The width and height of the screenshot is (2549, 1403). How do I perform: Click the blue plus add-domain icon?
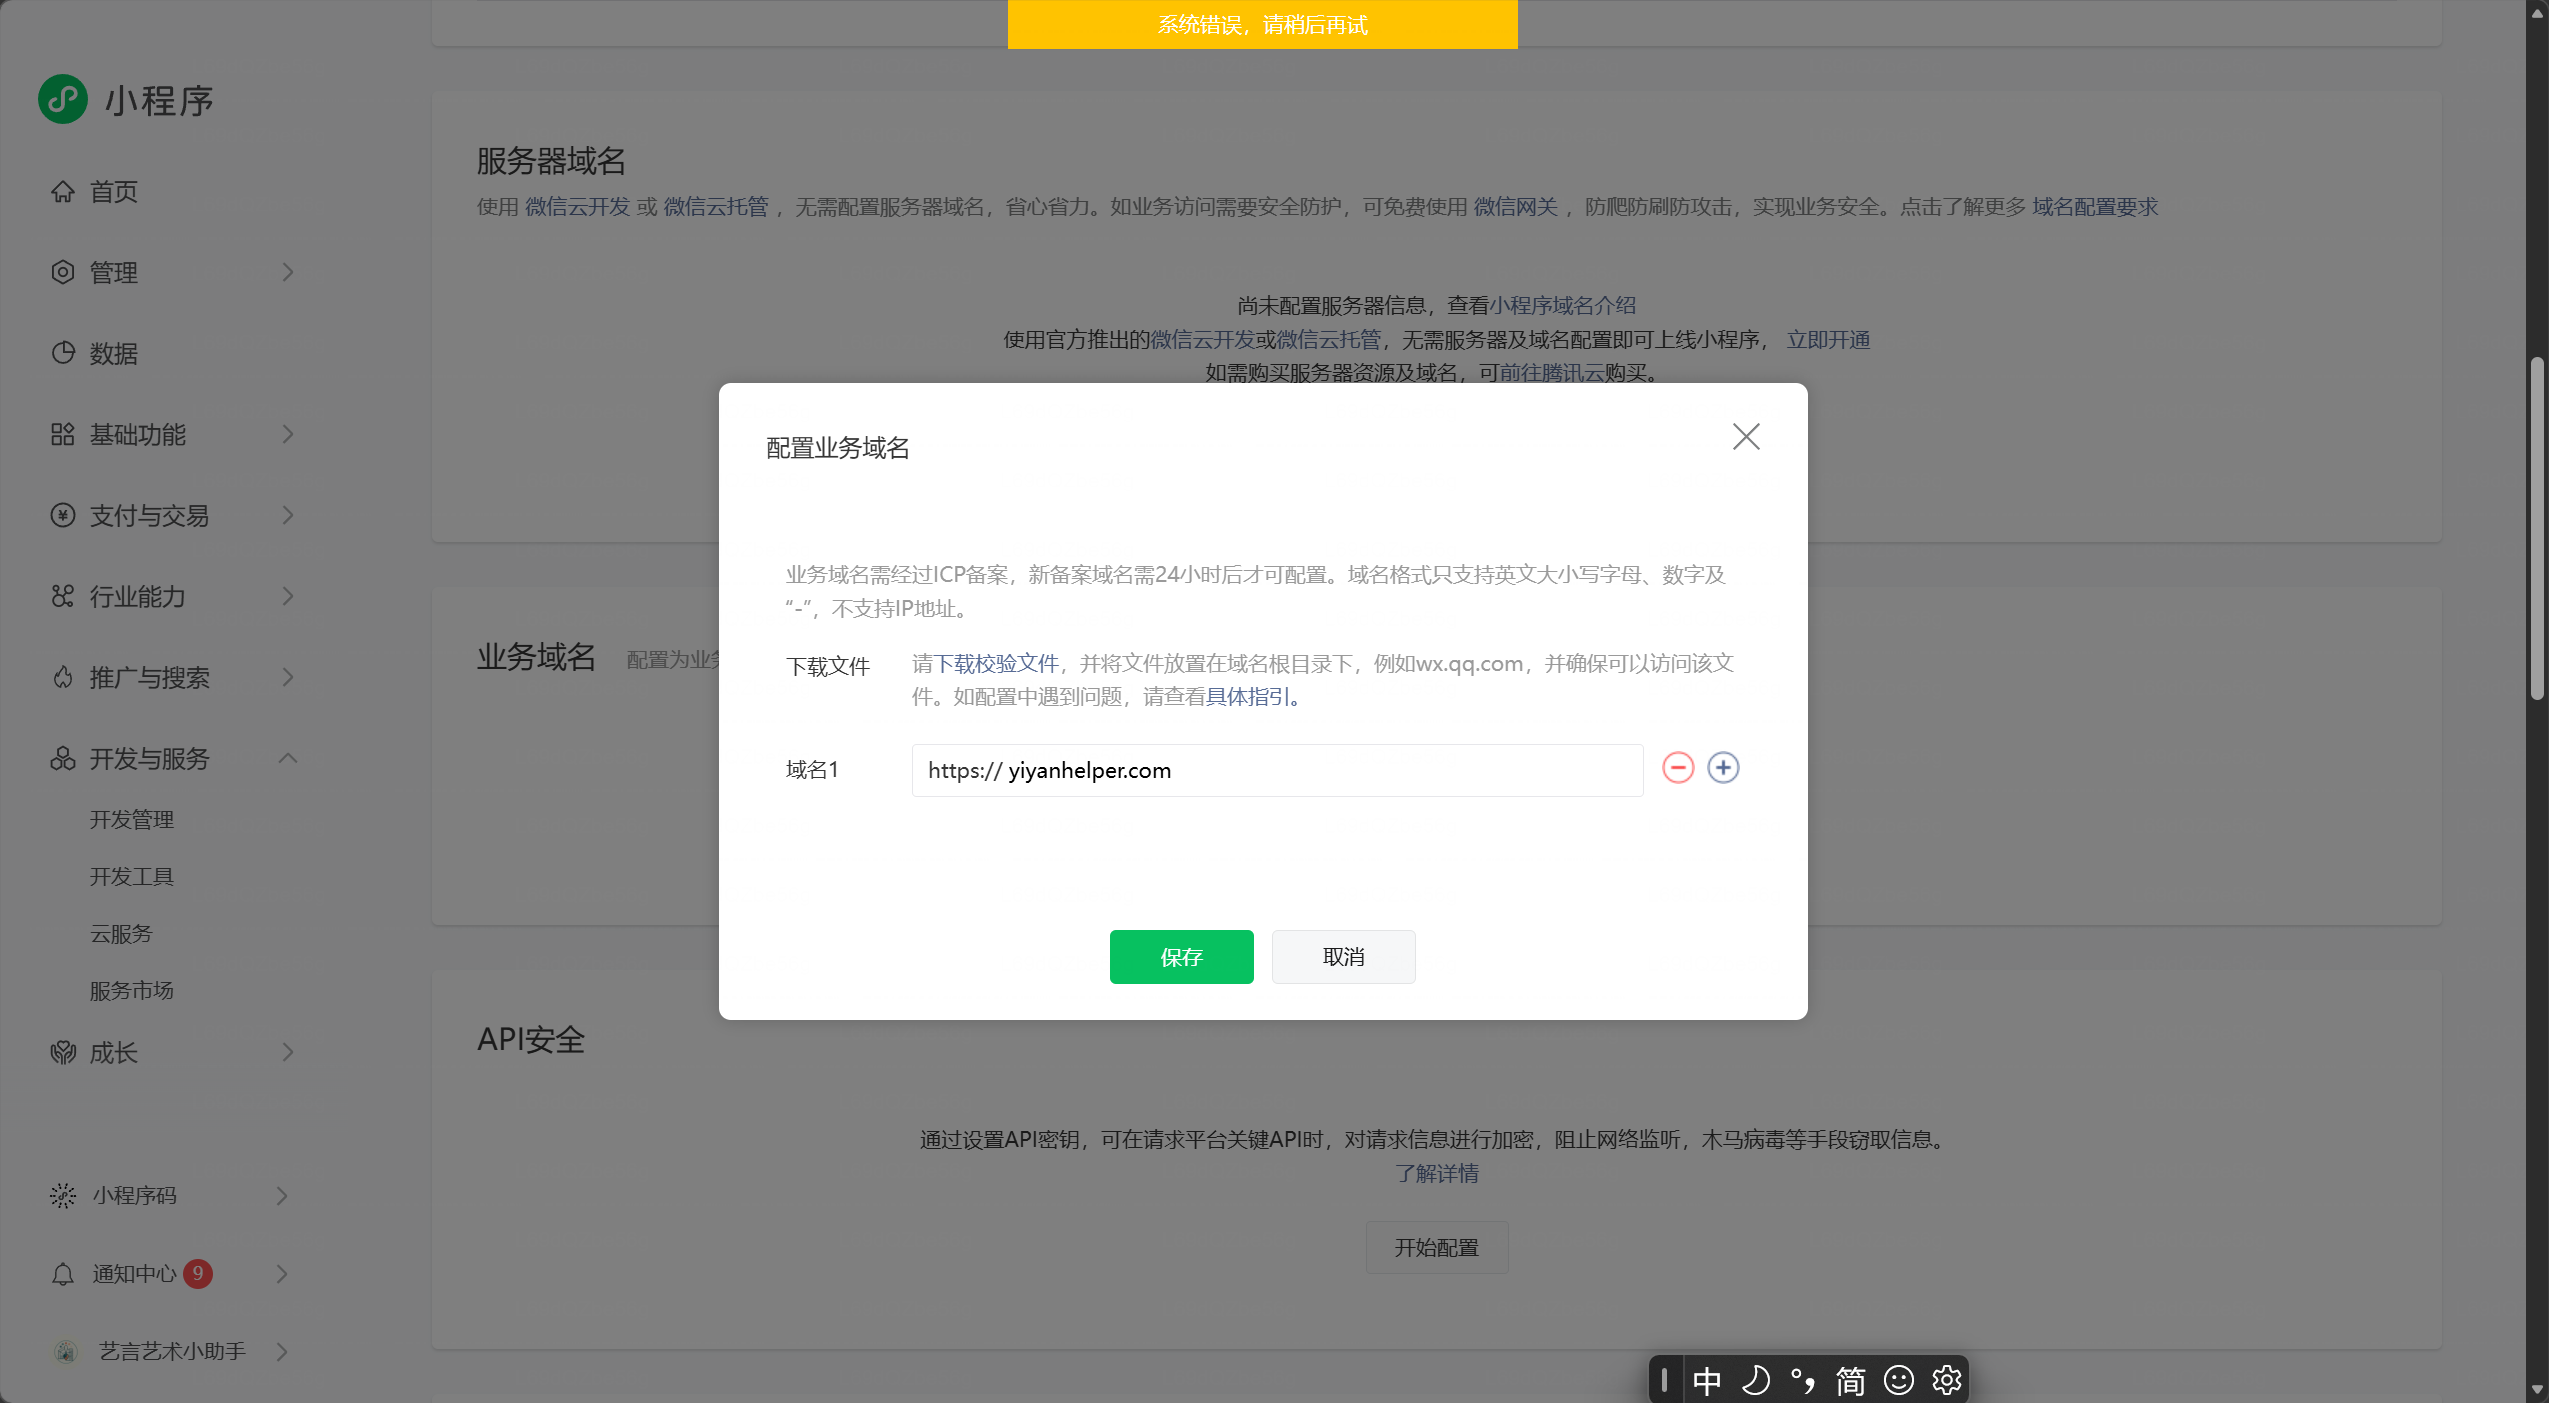[x=1722, y=768]
